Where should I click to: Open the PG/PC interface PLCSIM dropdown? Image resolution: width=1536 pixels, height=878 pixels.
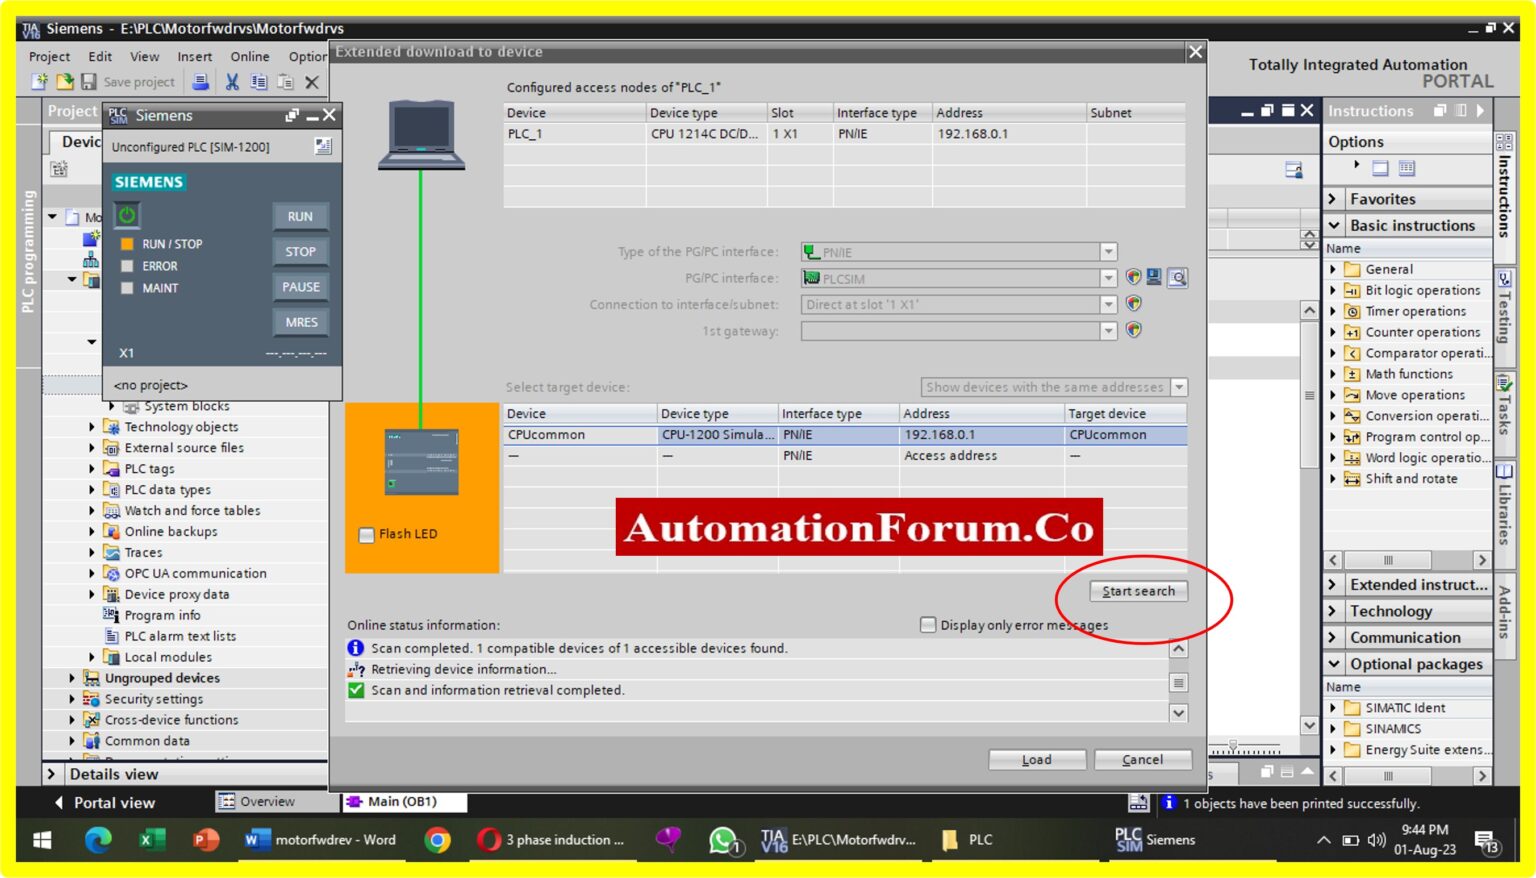pyautogui.click(x=1109, y=277)
